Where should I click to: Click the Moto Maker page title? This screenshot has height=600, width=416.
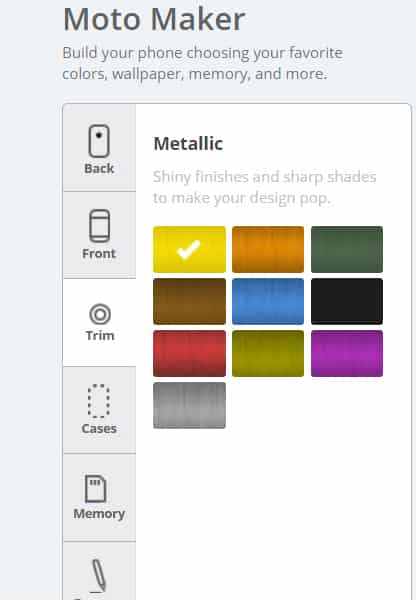pyautogui.click(x=154, y=19)
